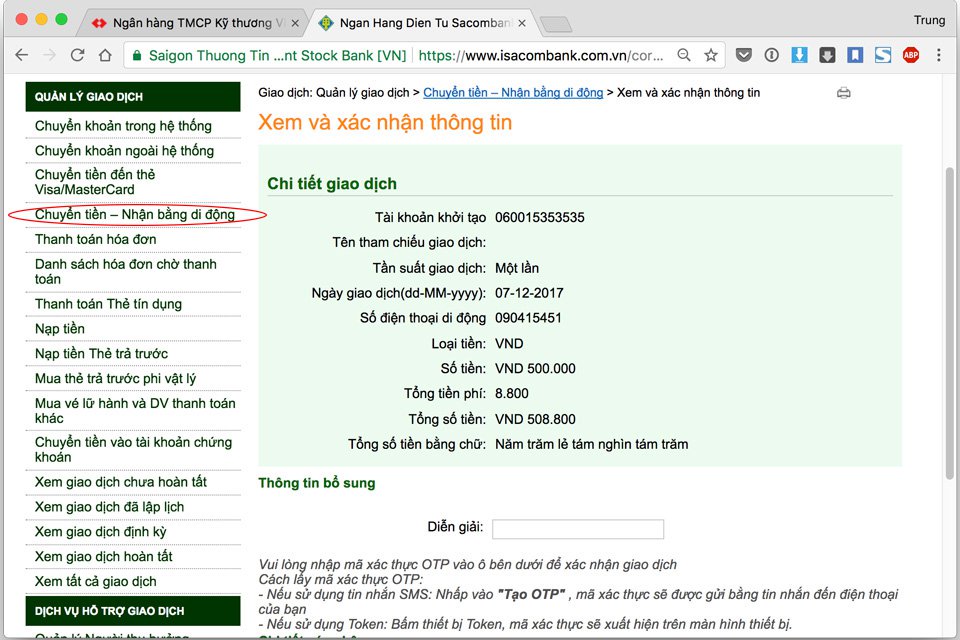This screenshot has height=640, width=960.
Task: Open the Pocket extension icon
Action: 744,55
